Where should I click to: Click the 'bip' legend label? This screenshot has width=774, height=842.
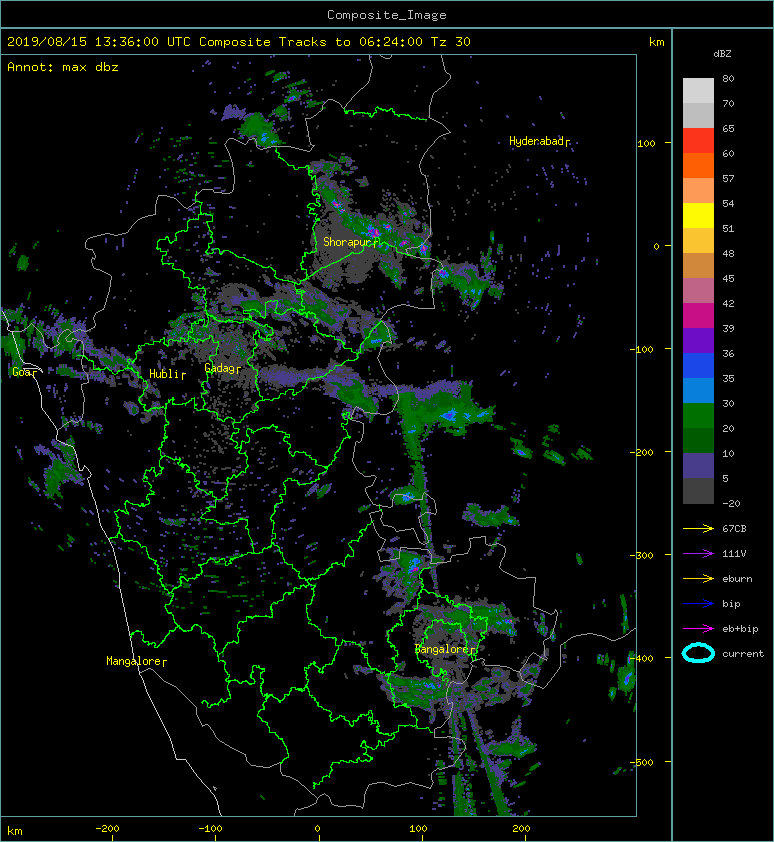click(732, 604)
